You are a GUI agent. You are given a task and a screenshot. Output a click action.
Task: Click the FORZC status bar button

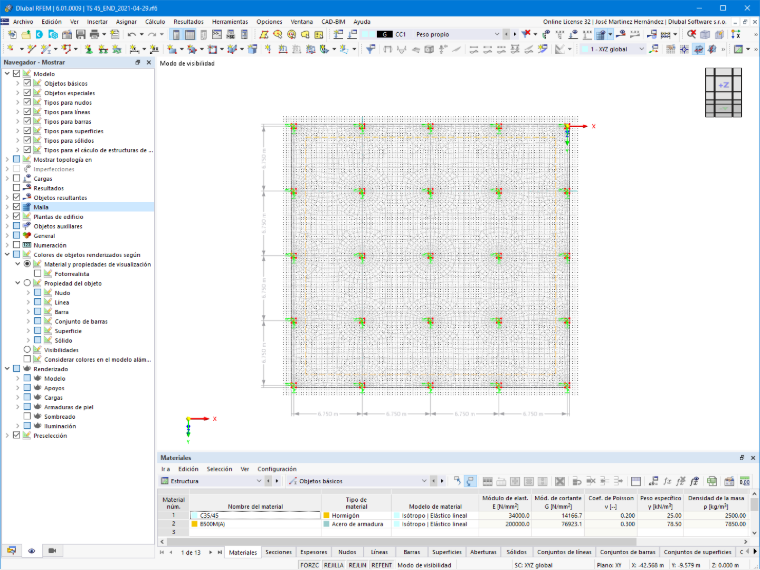309,565
